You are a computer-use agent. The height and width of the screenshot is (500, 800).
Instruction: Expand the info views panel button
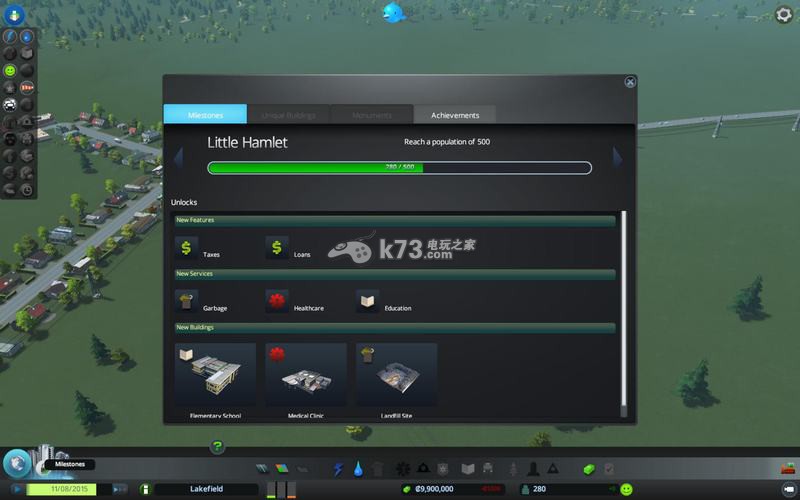coord(18,14)
